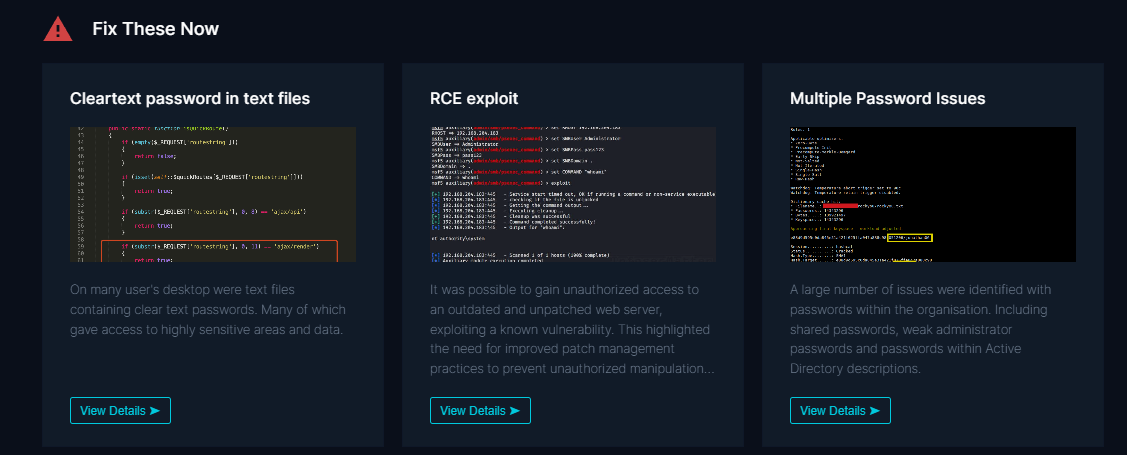Image resolution: width=1127 pixels, height=455 pixels.
Task: Open View Details for Multiple Password Issues
Action: point(840,411)
